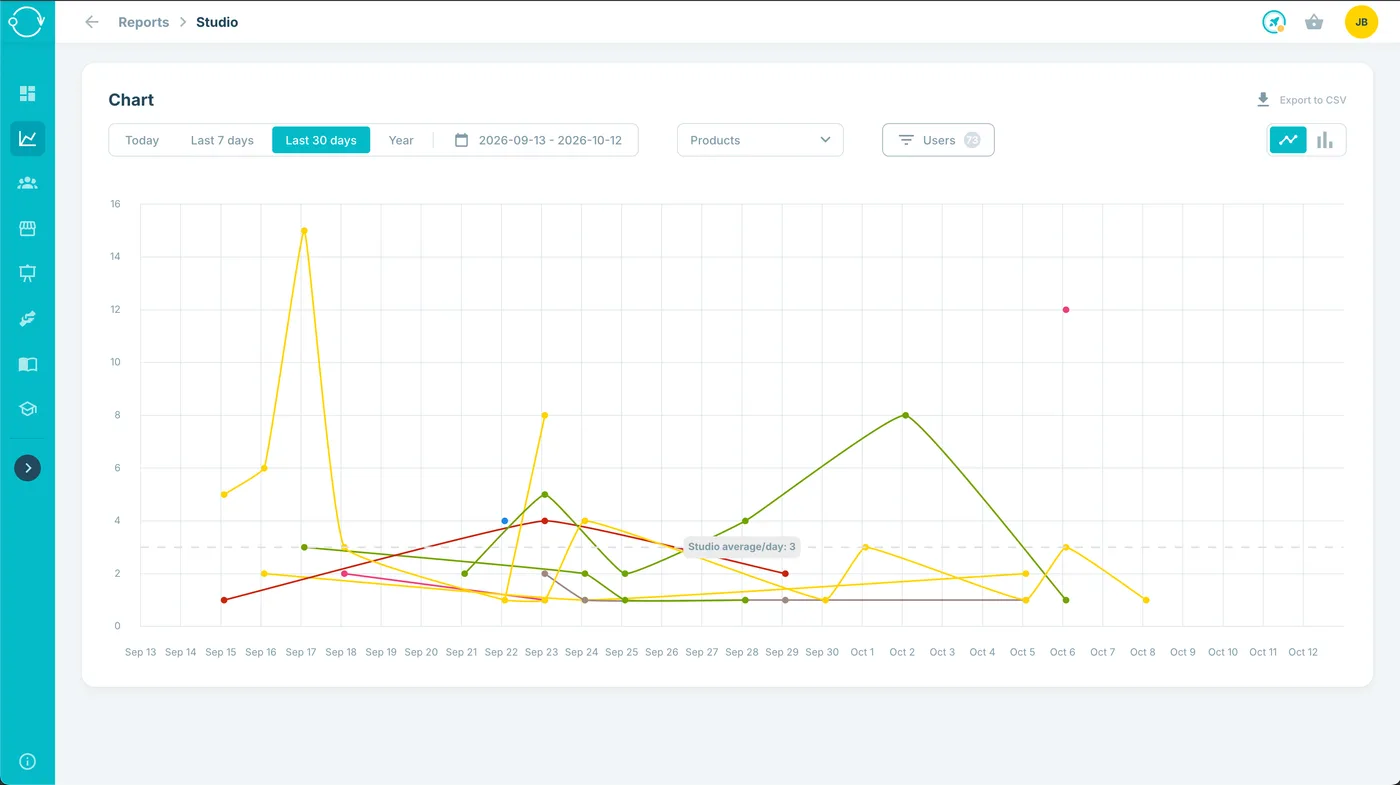The width and height of the screenshot is (1400, 785).
Task: Click the rocket icon in top bar
Action: point(1273,22)
